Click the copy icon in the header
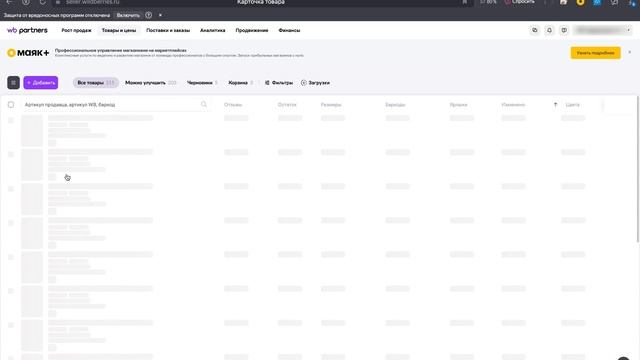640x360 pixels. click(x=534, y=30)
